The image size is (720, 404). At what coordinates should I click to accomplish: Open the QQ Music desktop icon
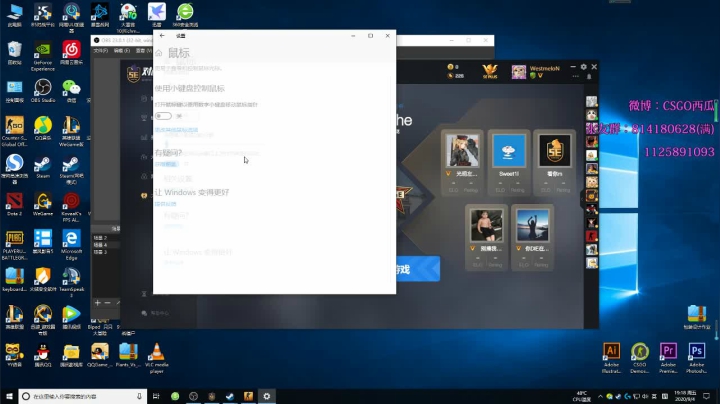tap(43, 128)
